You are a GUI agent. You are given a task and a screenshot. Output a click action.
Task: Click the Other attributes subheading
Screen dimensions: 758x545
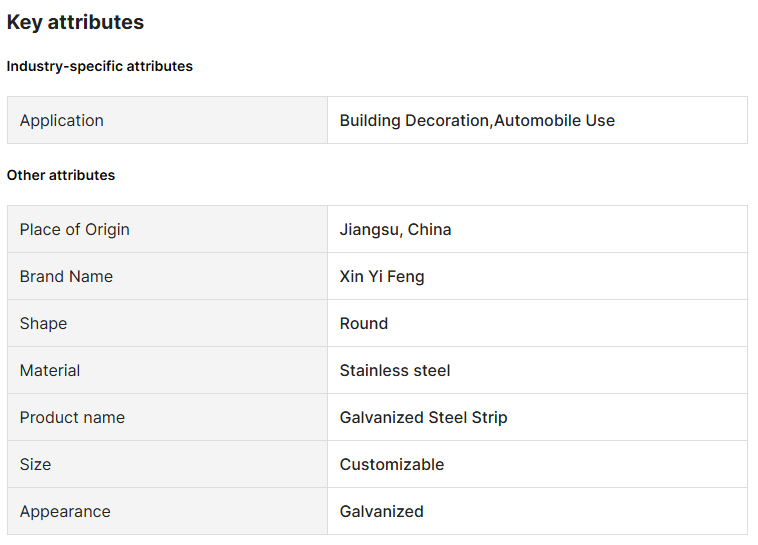coord(61,175)
